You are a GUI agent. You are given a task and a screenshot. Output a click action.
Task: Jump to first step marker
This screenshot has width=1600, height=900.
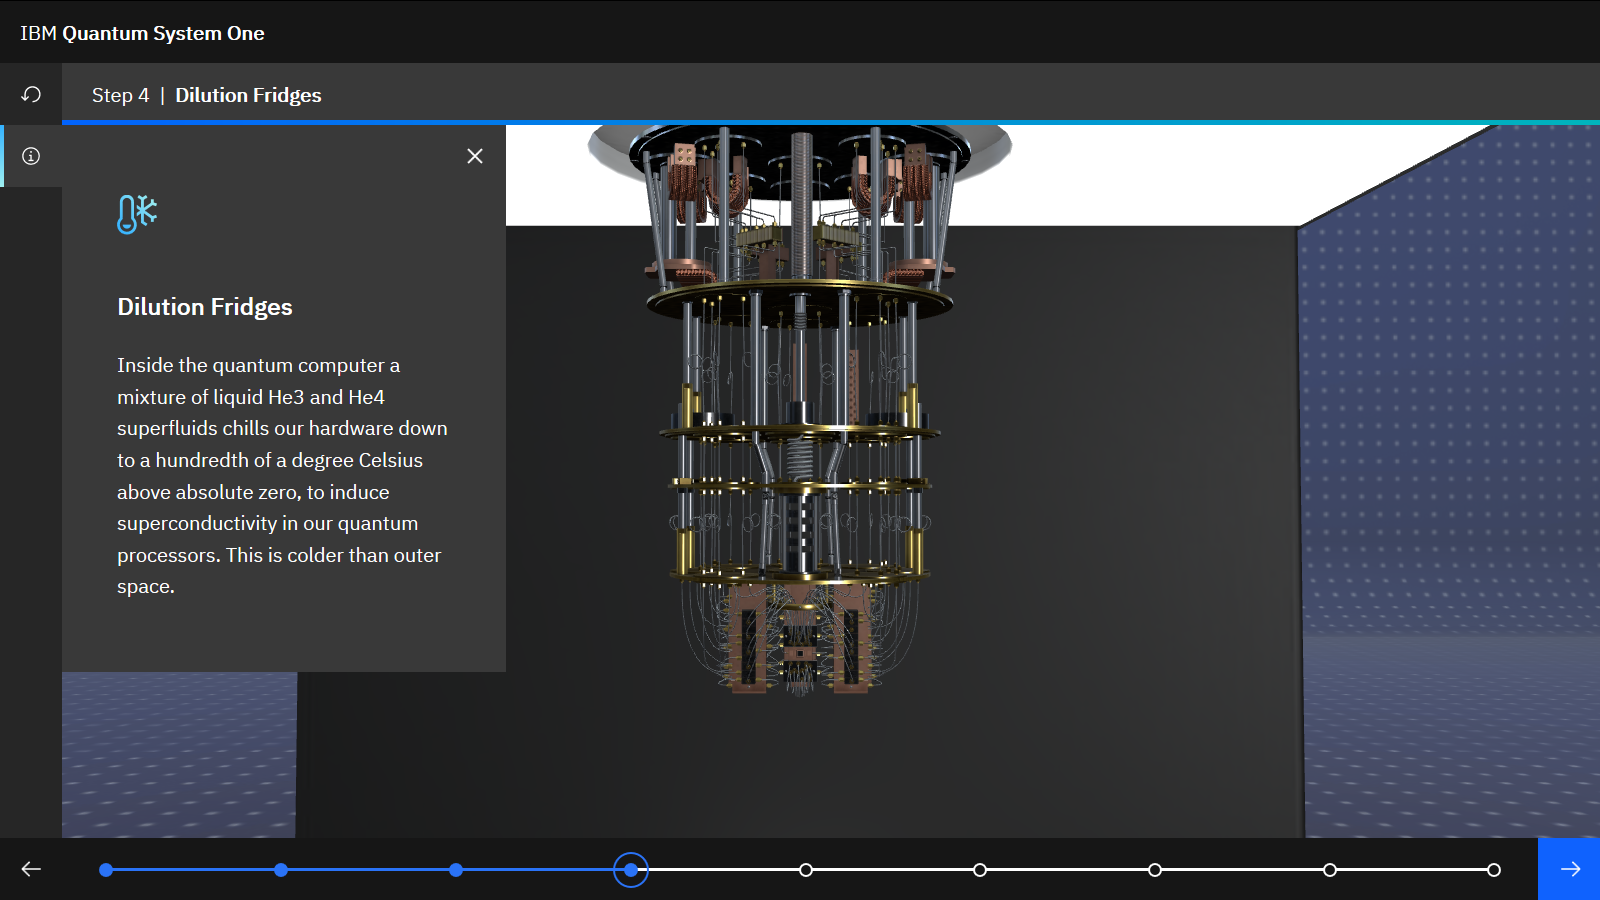[x=106, y=870]
